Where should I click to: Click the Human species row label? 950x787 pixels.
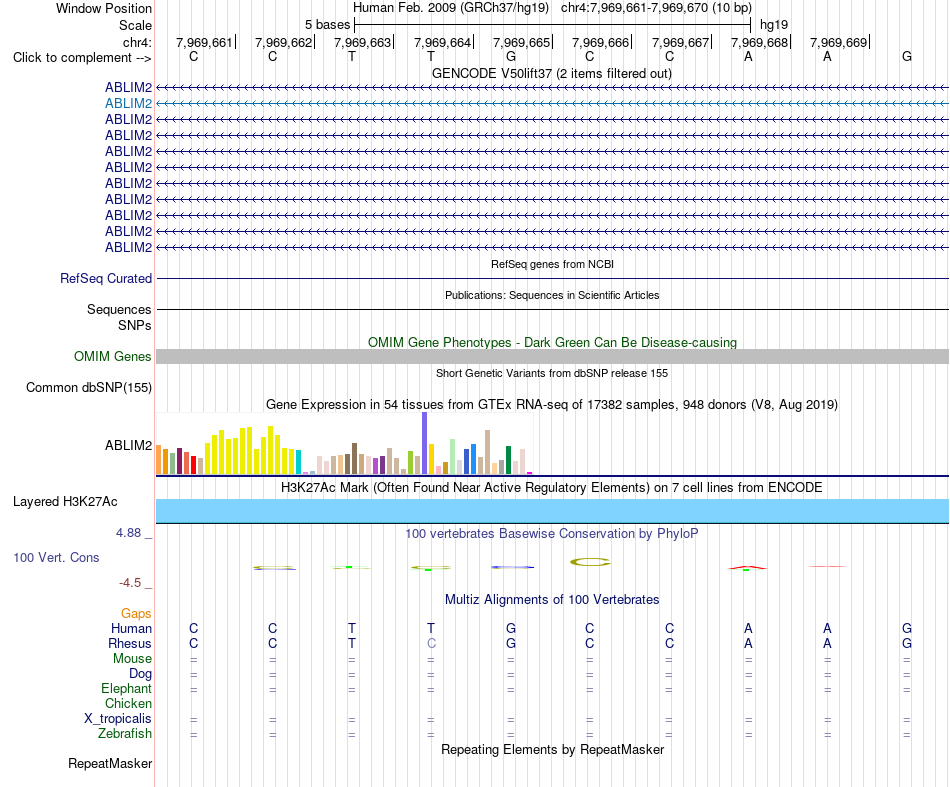tap(131, 628)
